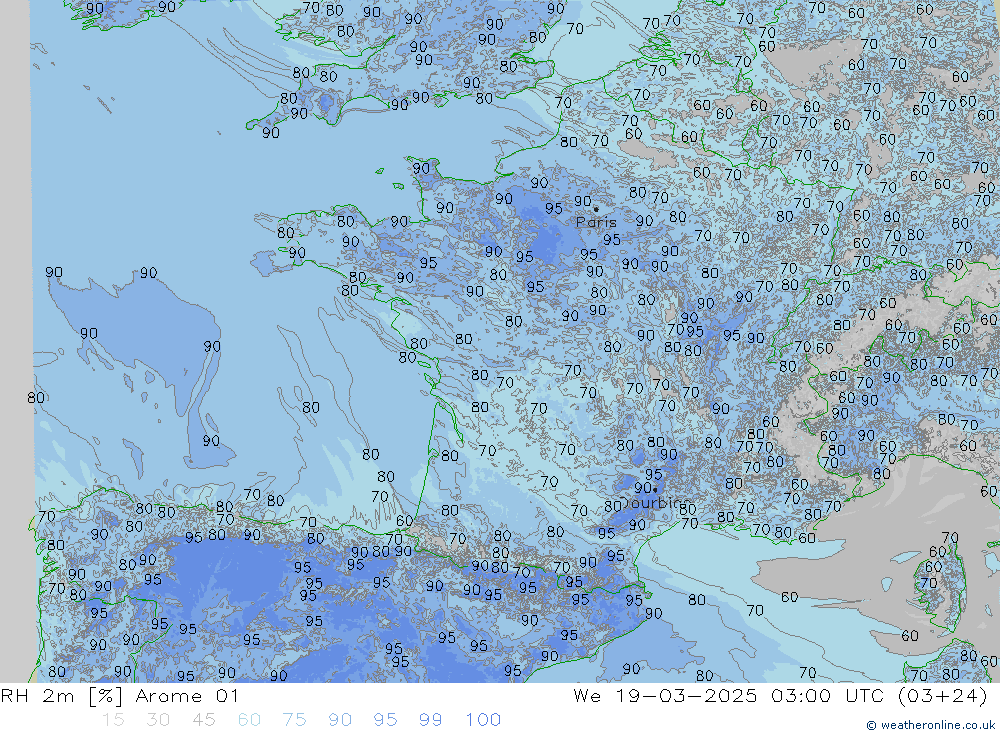
Task: Click the legend value 30
Action: point(158,720)
